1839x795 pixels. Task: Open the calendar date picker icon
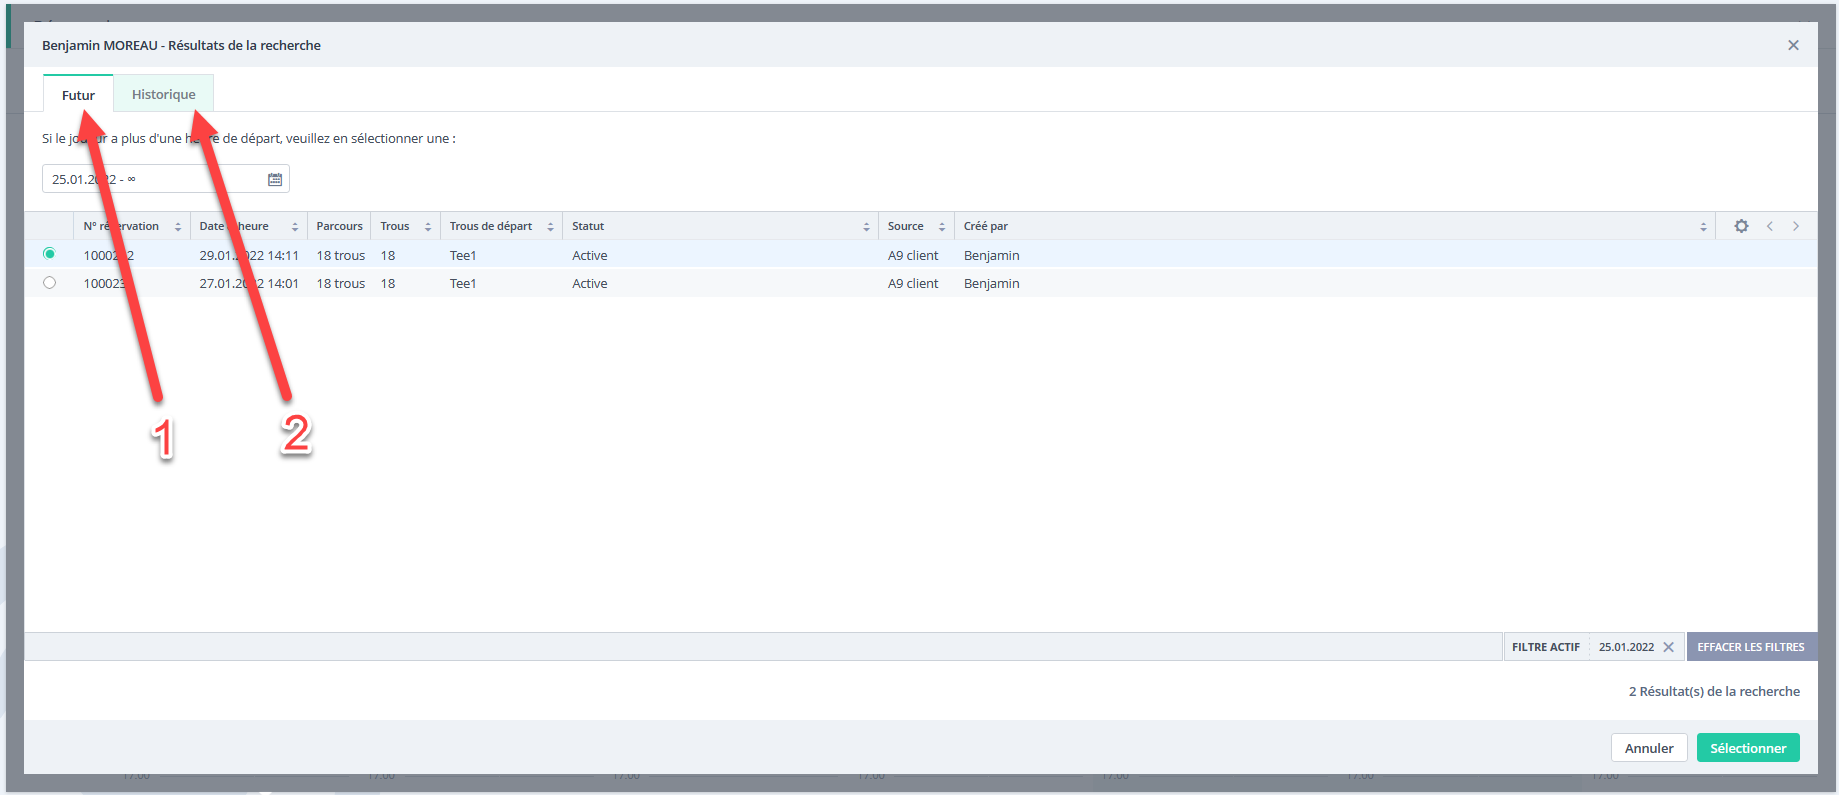pyautogui.click(x=275, y=179)
